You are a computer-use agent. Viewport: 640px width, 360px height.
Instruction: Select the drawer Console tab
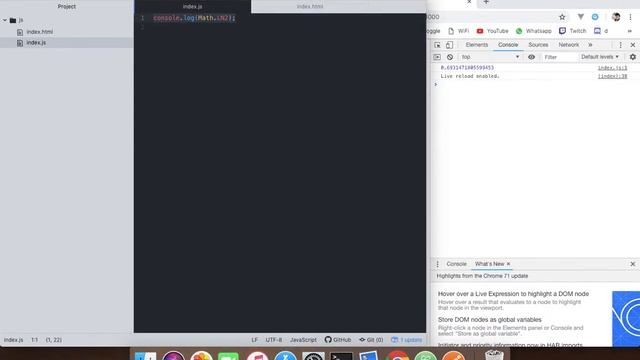(456, 264)
